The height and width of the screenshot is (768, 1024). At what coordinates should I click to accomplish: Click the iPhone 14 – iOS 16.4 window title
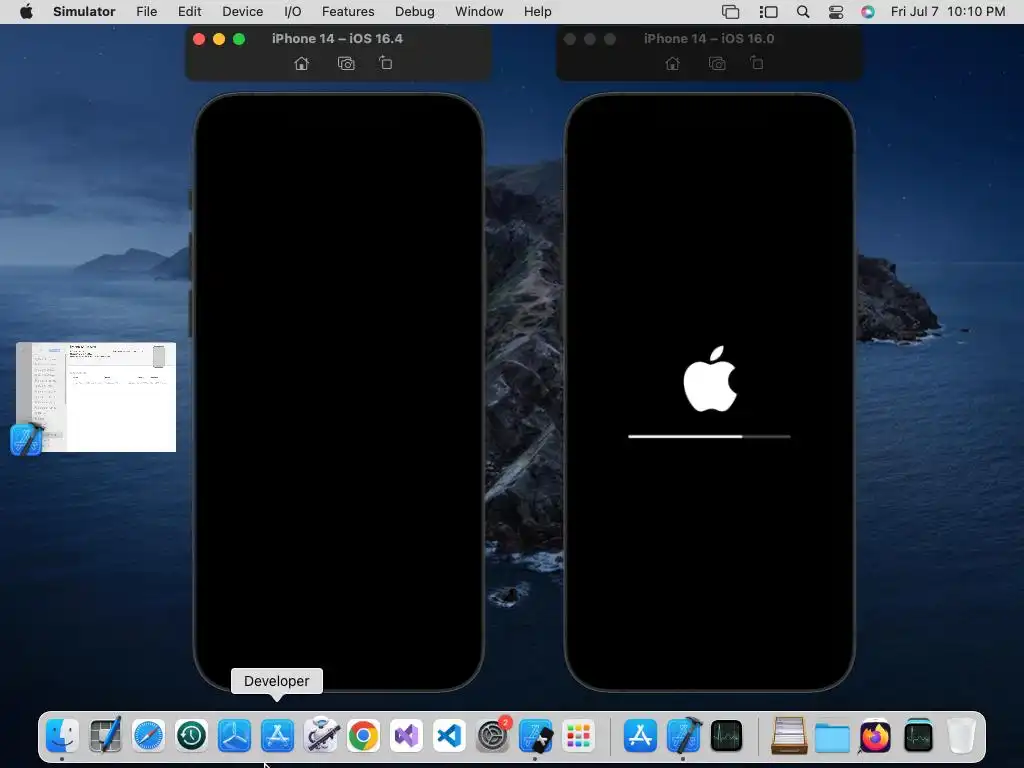(x=337, y=39)
